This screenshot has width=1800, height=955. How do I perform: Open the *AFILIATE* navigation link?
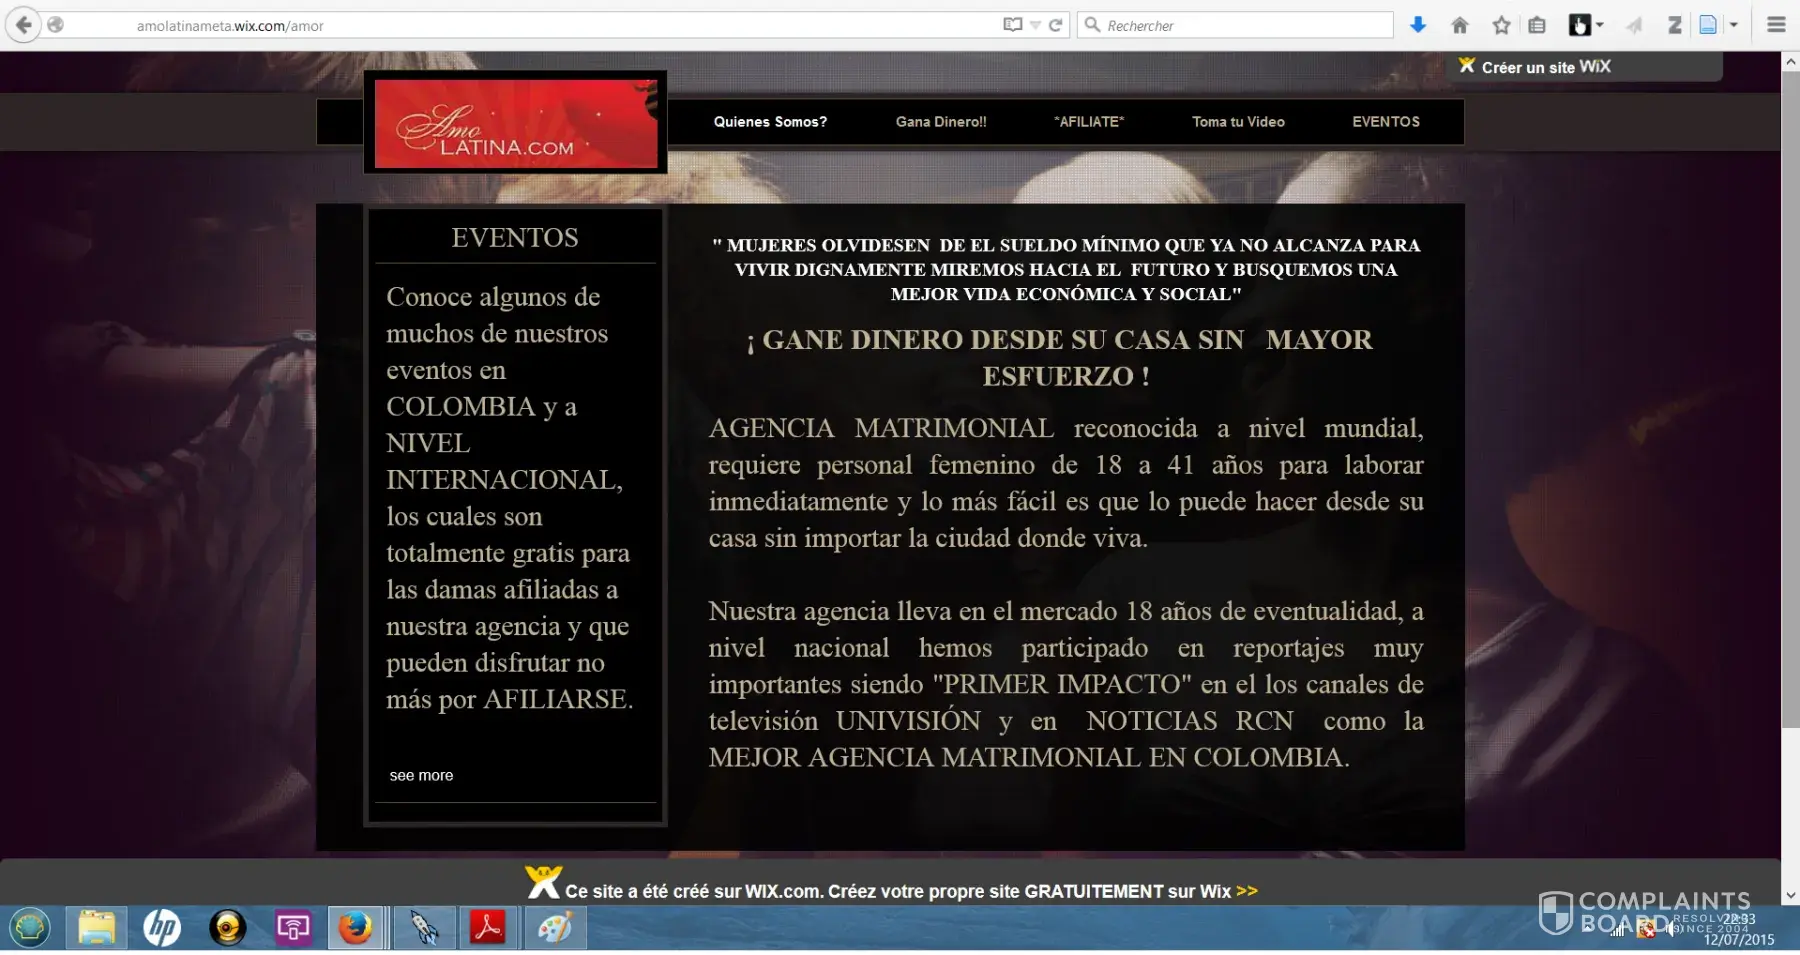click(x=1089, y=122)
